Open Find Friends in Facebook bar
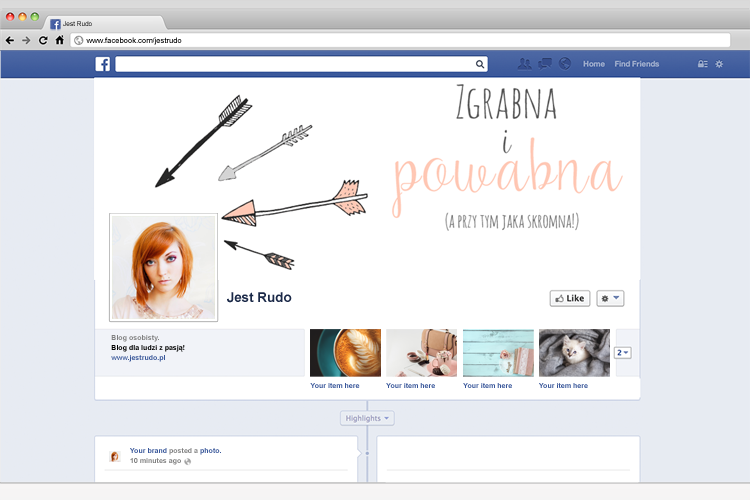The width and height of the screenshot is (750, 500). tap(637, 64)
